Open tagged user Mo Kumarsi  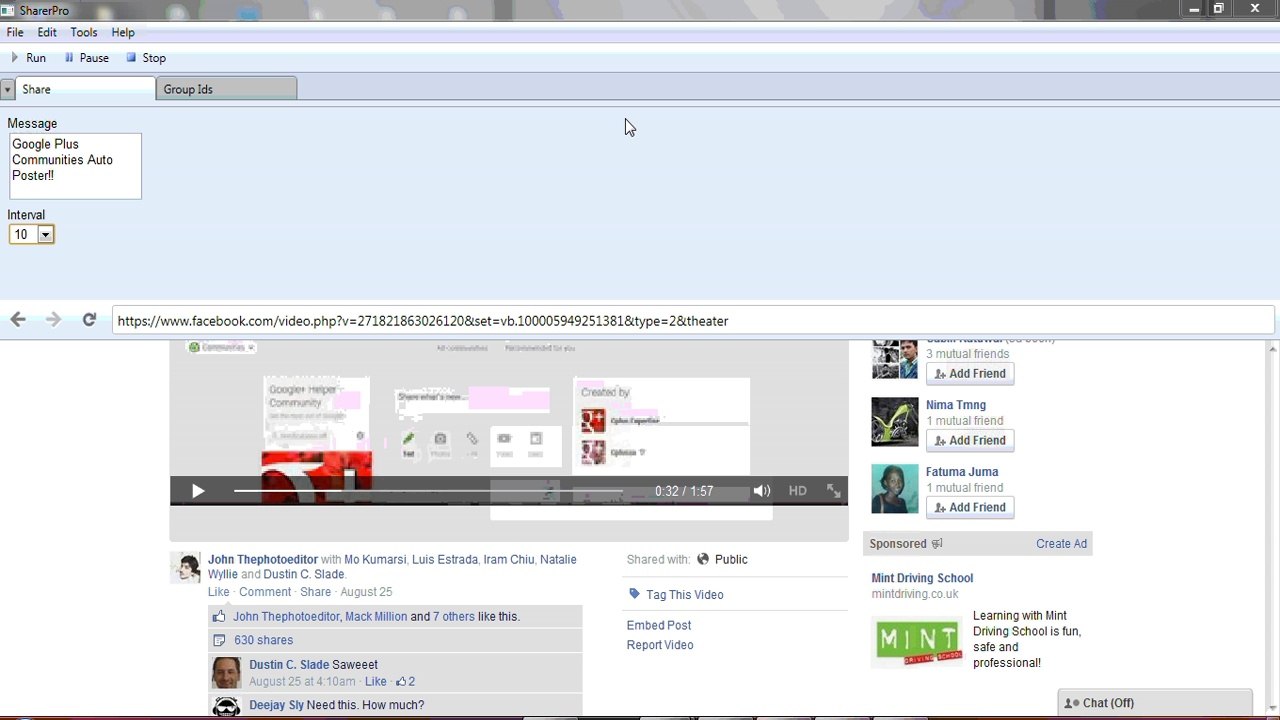pyautogui.click(x=375, y=560)
